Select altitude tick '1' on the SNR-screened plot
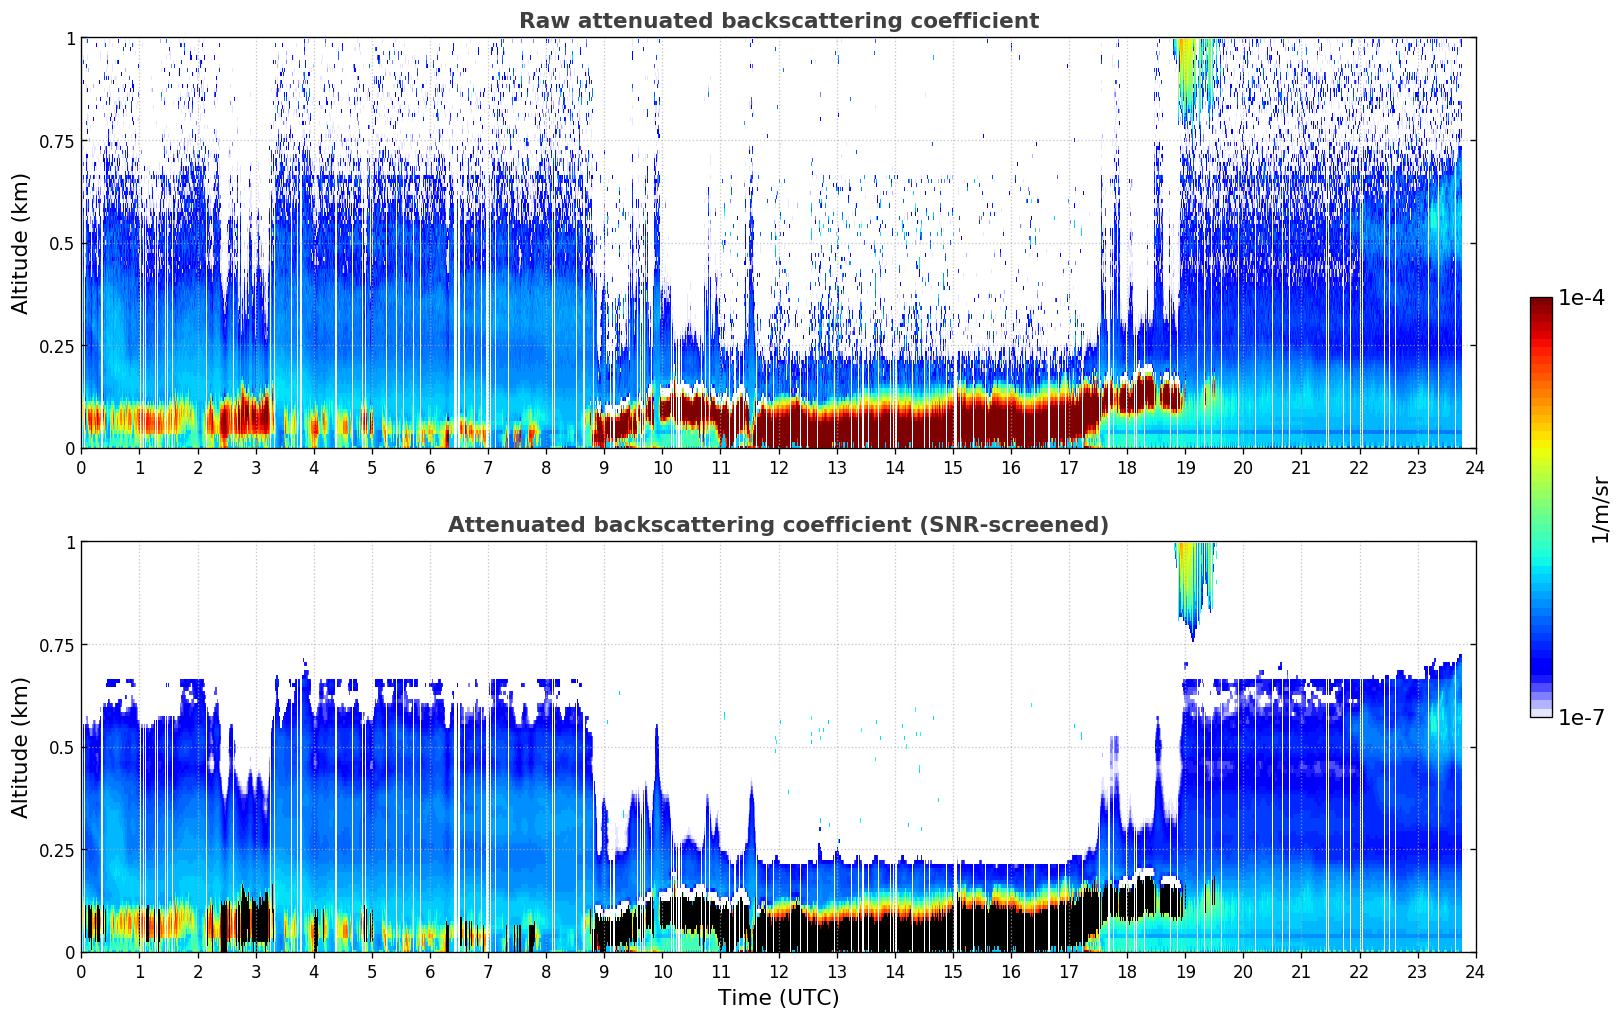Screen dimensions: 1621x1020 coord(70,542)
